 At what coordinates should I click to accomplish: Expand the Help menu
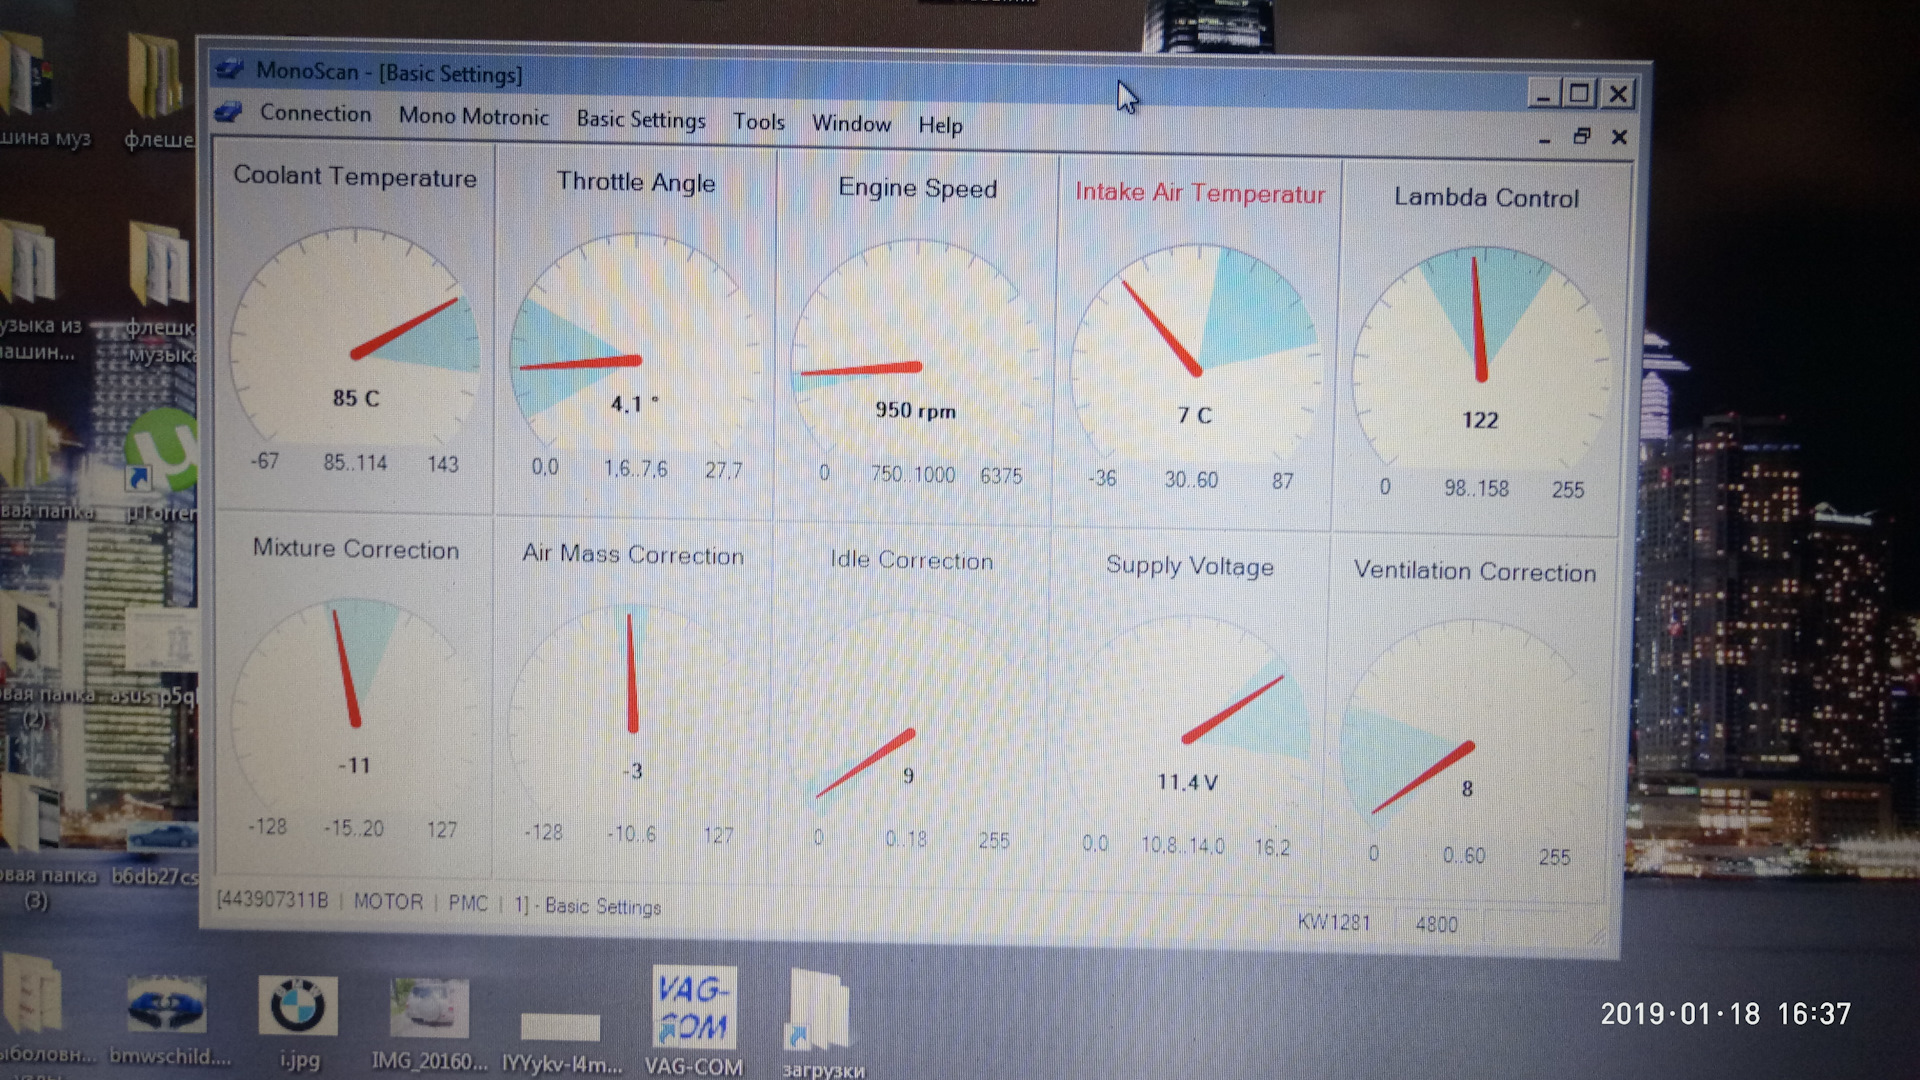[940, 125]
